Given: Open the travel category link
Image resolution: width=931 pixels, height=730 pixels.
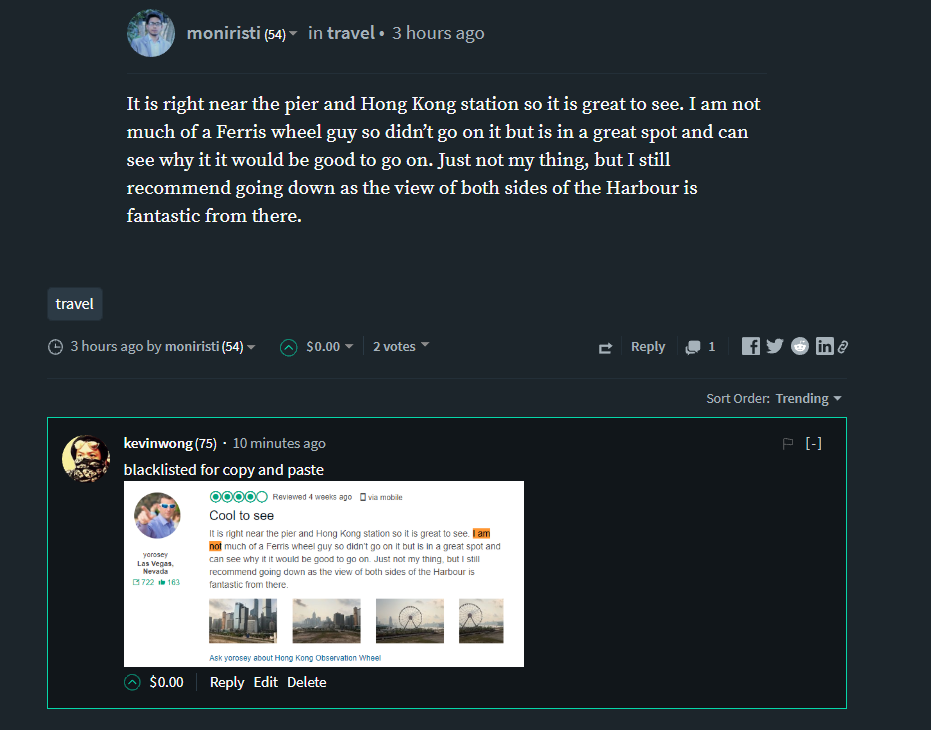Looking at the screenshot, I should pyautogui.click(x=351, y=33).
